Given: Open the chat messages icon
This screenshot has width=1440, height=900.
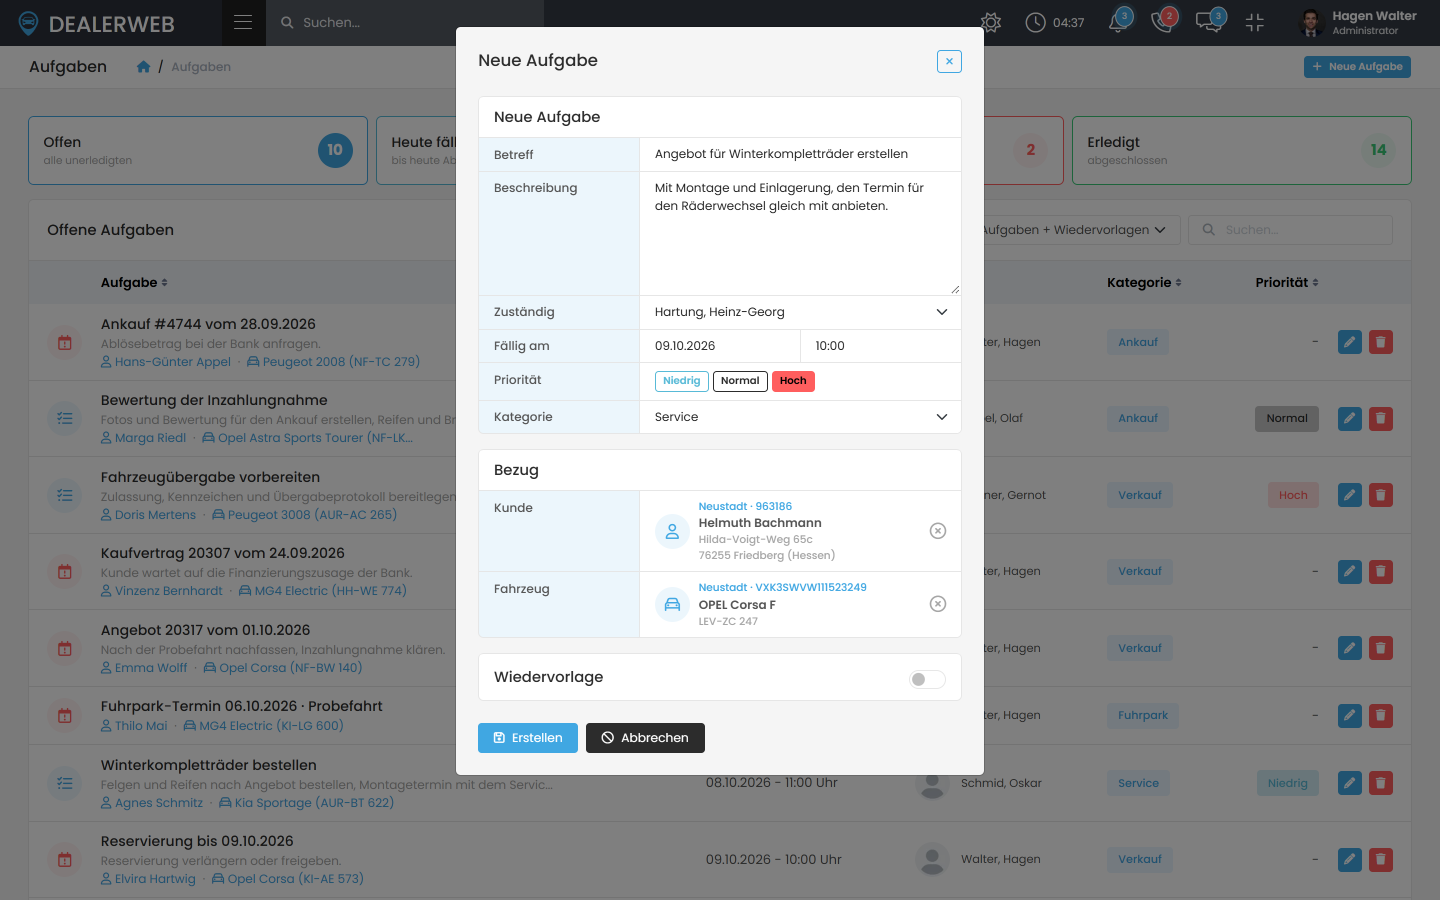Looking at the screenshot, I should coord(1210,22).
